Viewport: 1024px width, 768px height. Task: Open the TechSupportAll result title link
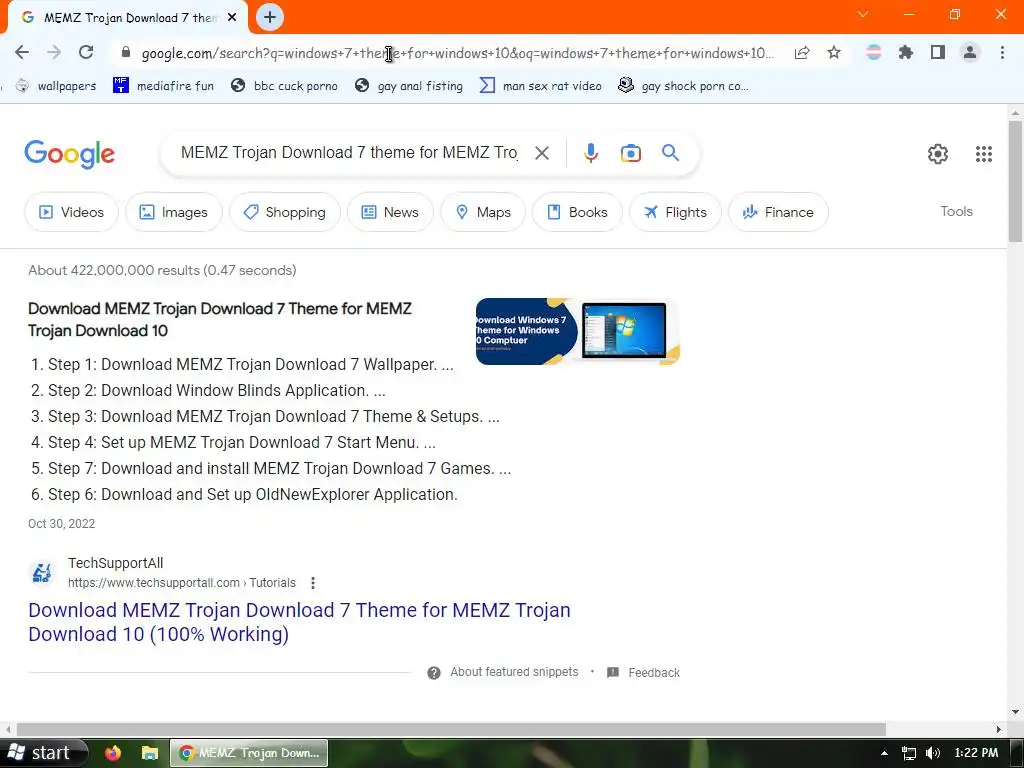point(299,622)
